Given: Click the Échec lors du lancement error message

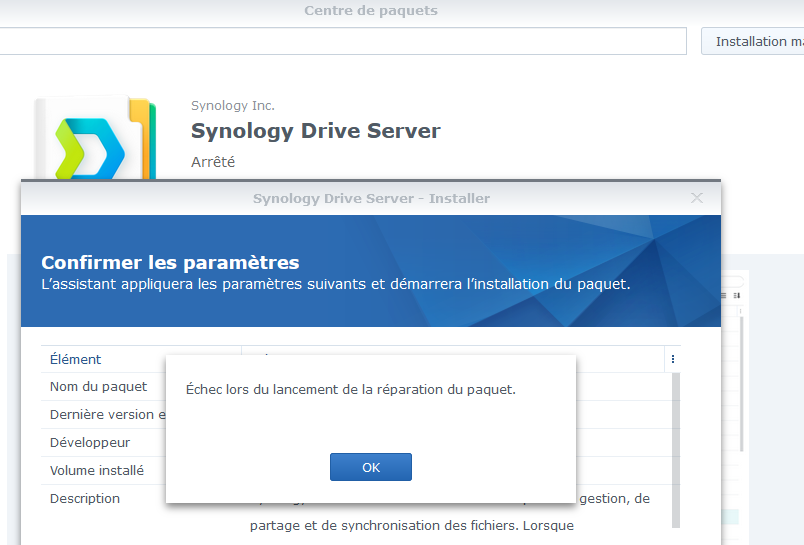Looking at the screenshot, I should (x=351, y=390).
